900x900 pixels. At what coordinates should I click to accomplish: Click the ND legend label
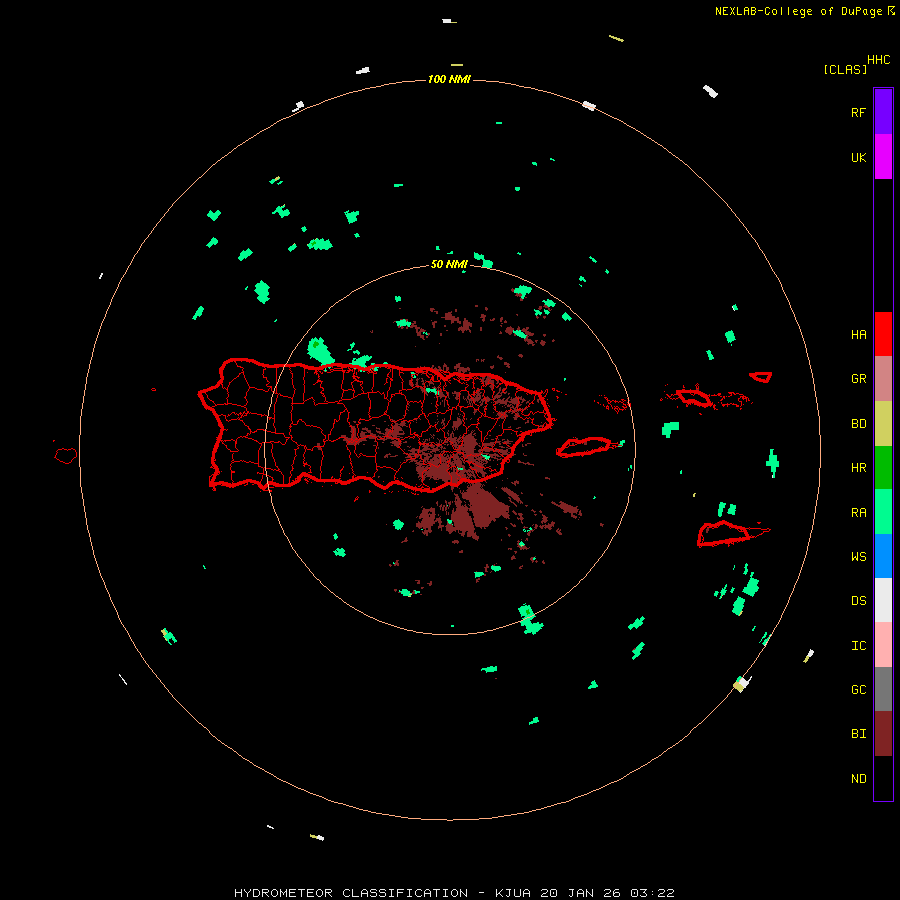[x=858, y=779]
